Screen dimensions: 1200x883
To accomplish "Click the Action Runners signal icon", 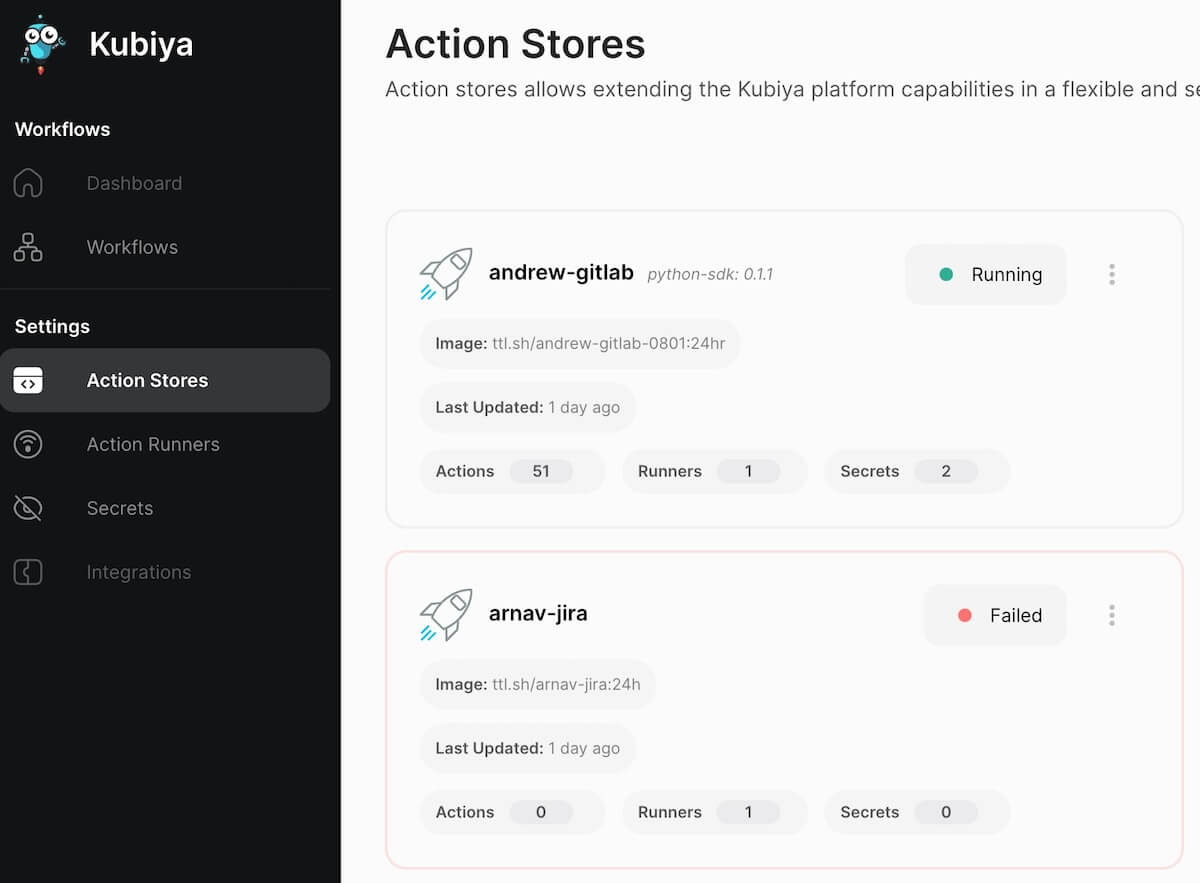I will point(28,444).
